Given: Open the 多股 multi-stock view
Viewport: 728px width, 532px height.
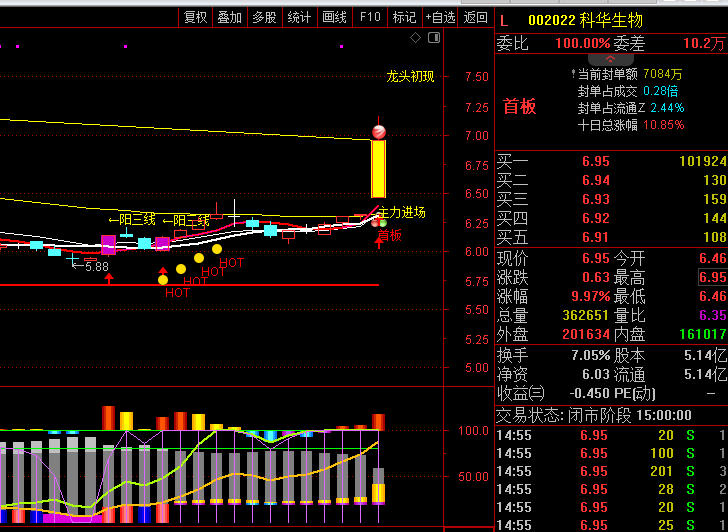Looking at the screenshot, I should (x=264, y=17).
